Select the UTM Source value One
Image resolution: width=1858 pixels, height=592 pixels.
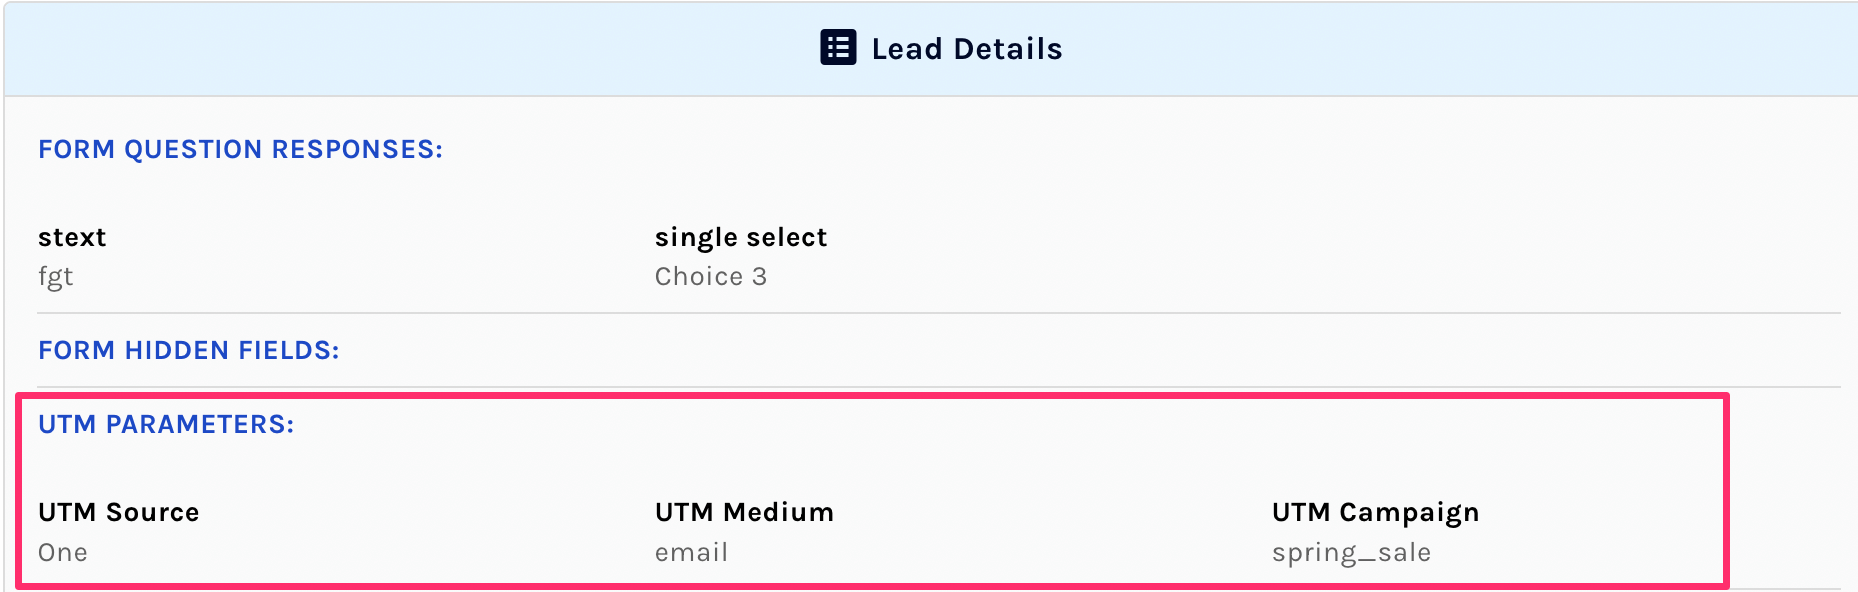pyautogui.click(x=63, y=552)
